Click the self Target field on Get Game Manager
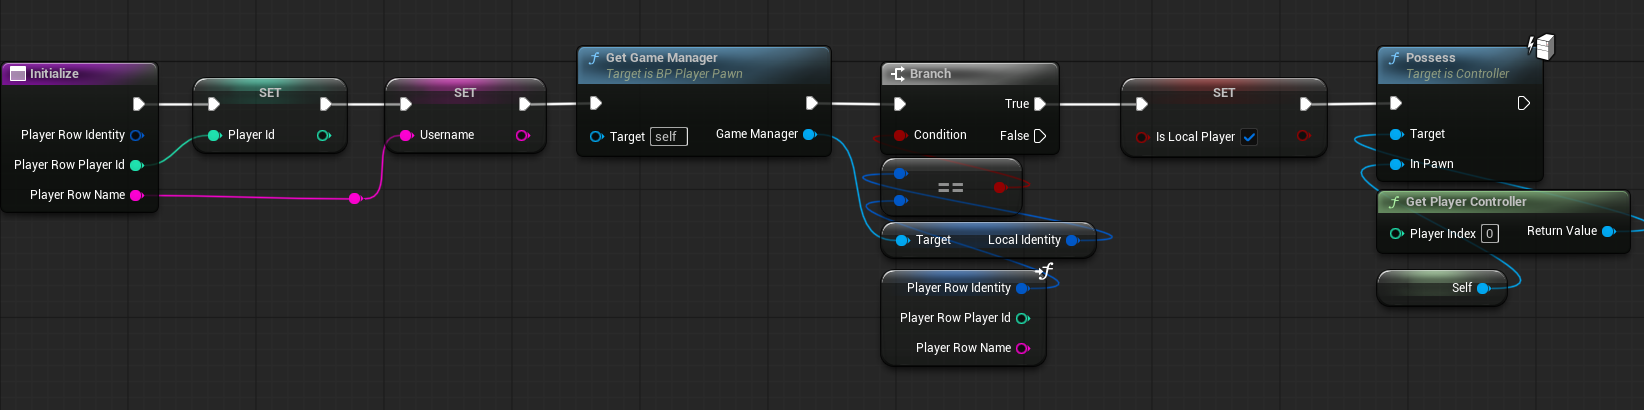Screen dimensions: 1644x410 [668, 137]
